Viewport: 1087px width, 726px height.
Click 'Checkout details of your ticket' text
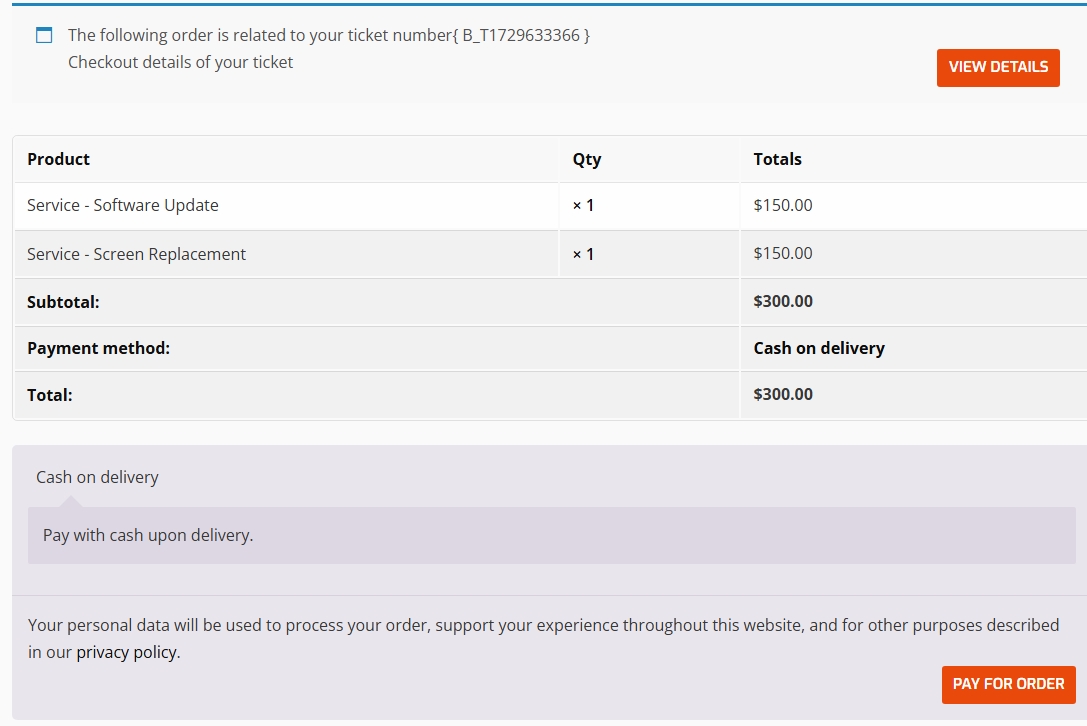point(180,62)
